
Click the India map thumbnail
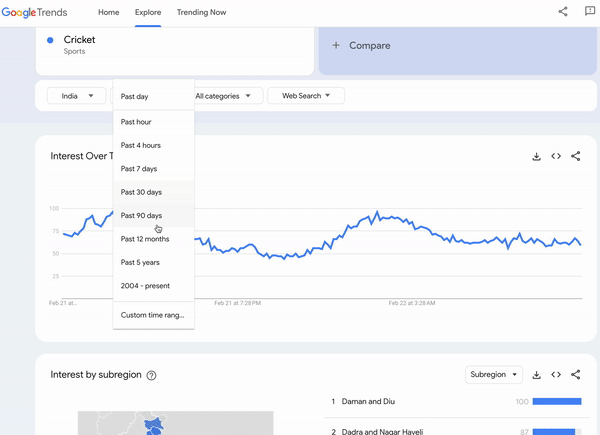coord(176,423)
